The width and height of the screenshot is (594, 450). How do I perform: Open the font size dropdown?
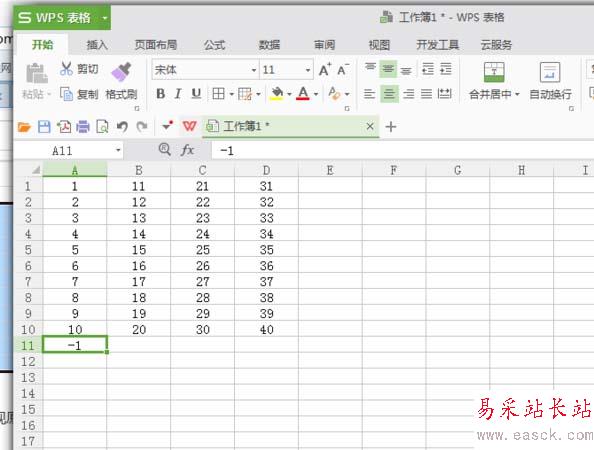(308, 70)
